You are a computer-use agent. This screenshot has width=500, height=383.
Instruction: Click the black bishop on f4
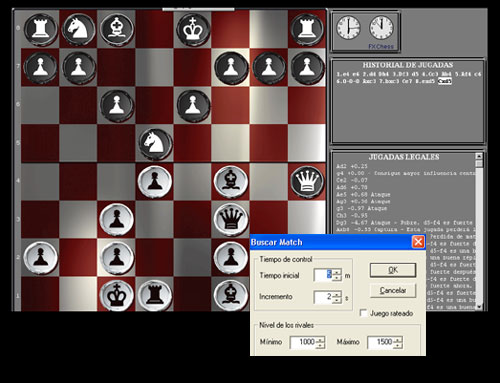(x=231, y=182)
